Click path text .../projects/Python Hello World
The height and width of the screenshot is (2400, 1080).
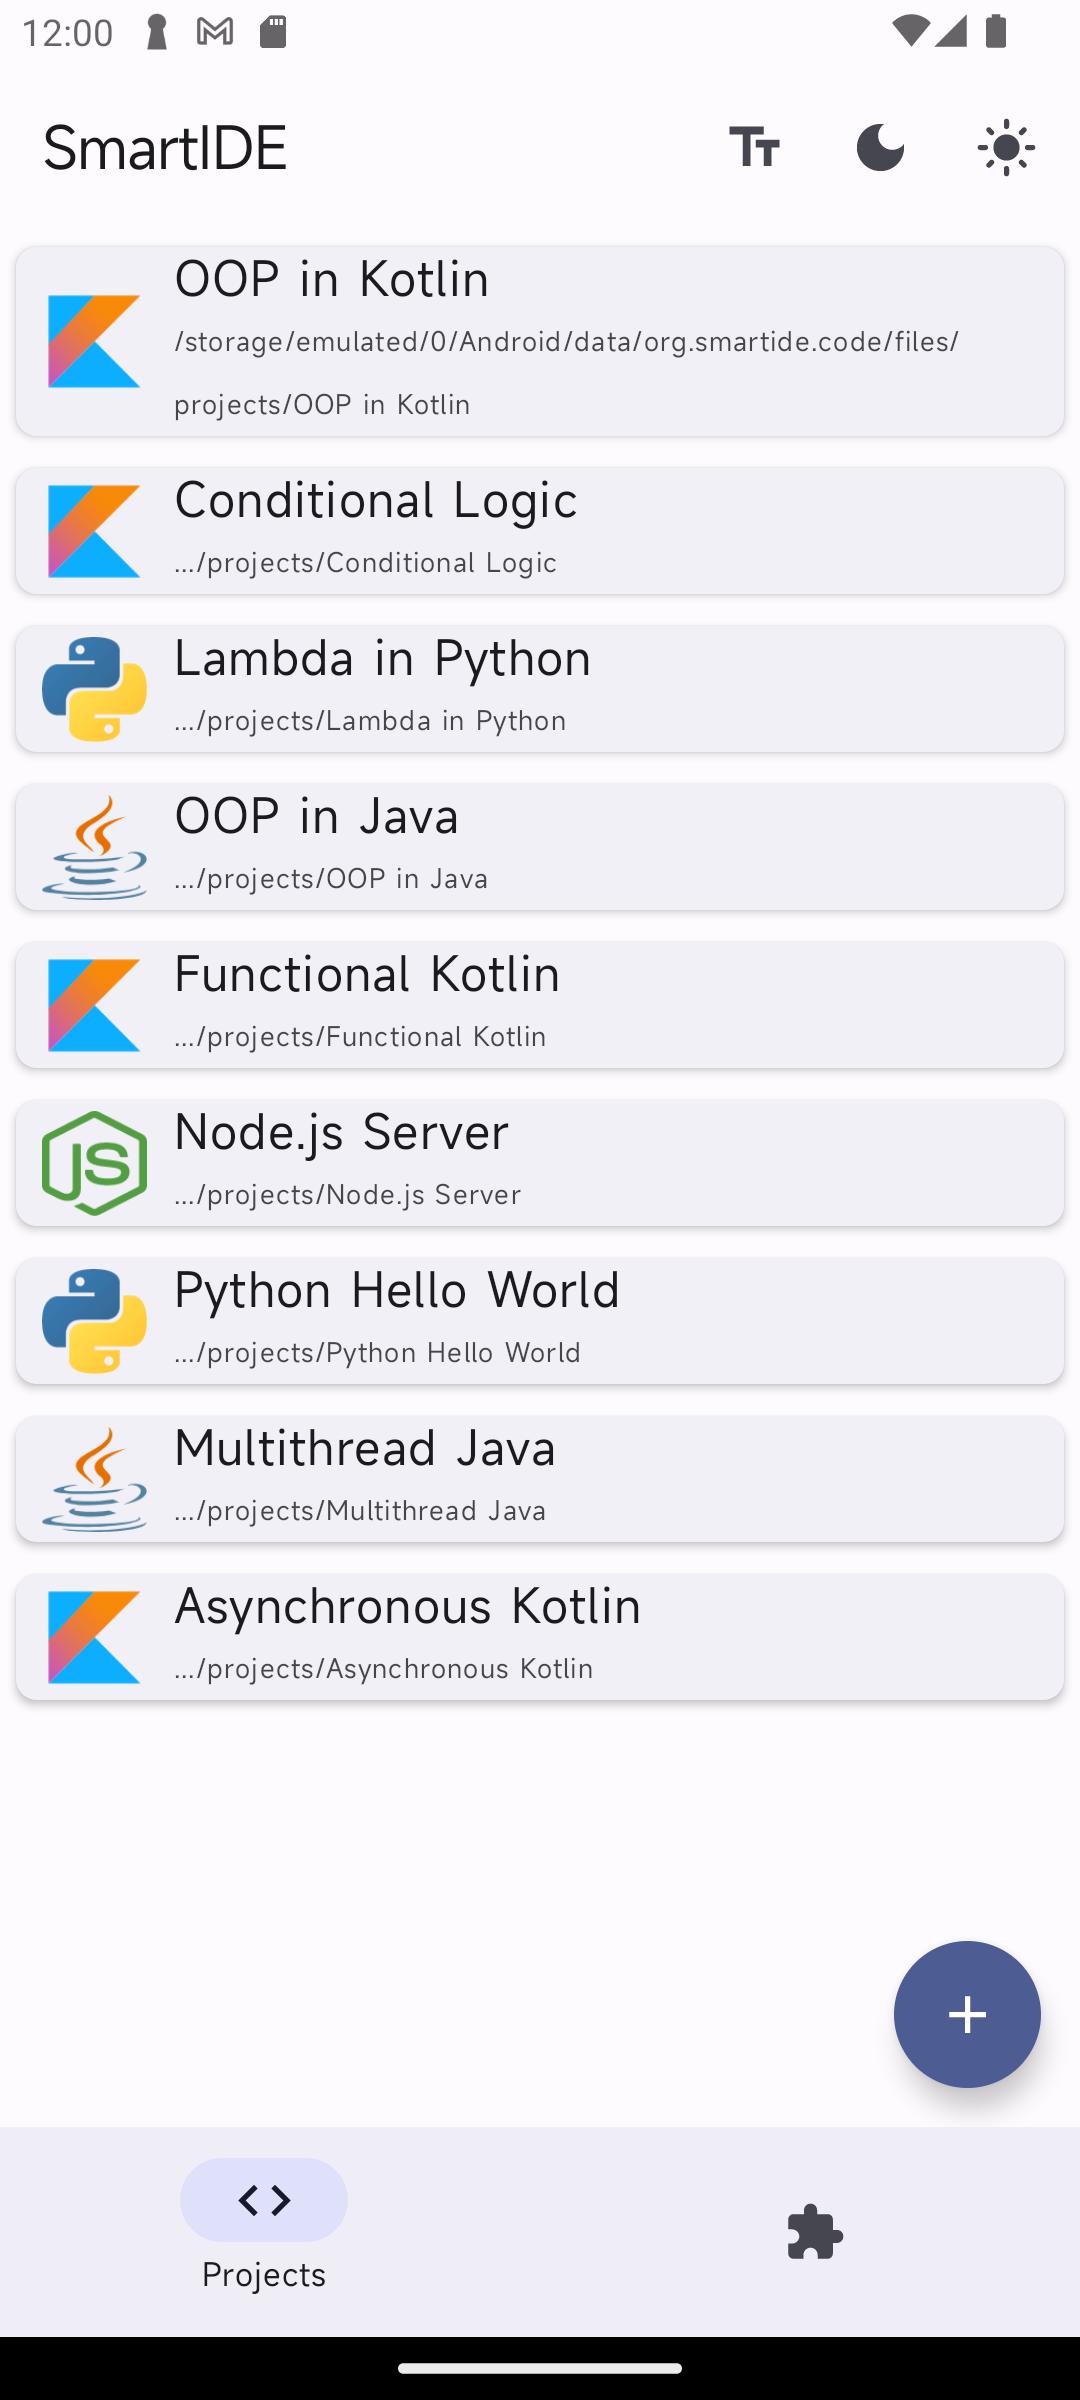click(x=378, y=1352)
